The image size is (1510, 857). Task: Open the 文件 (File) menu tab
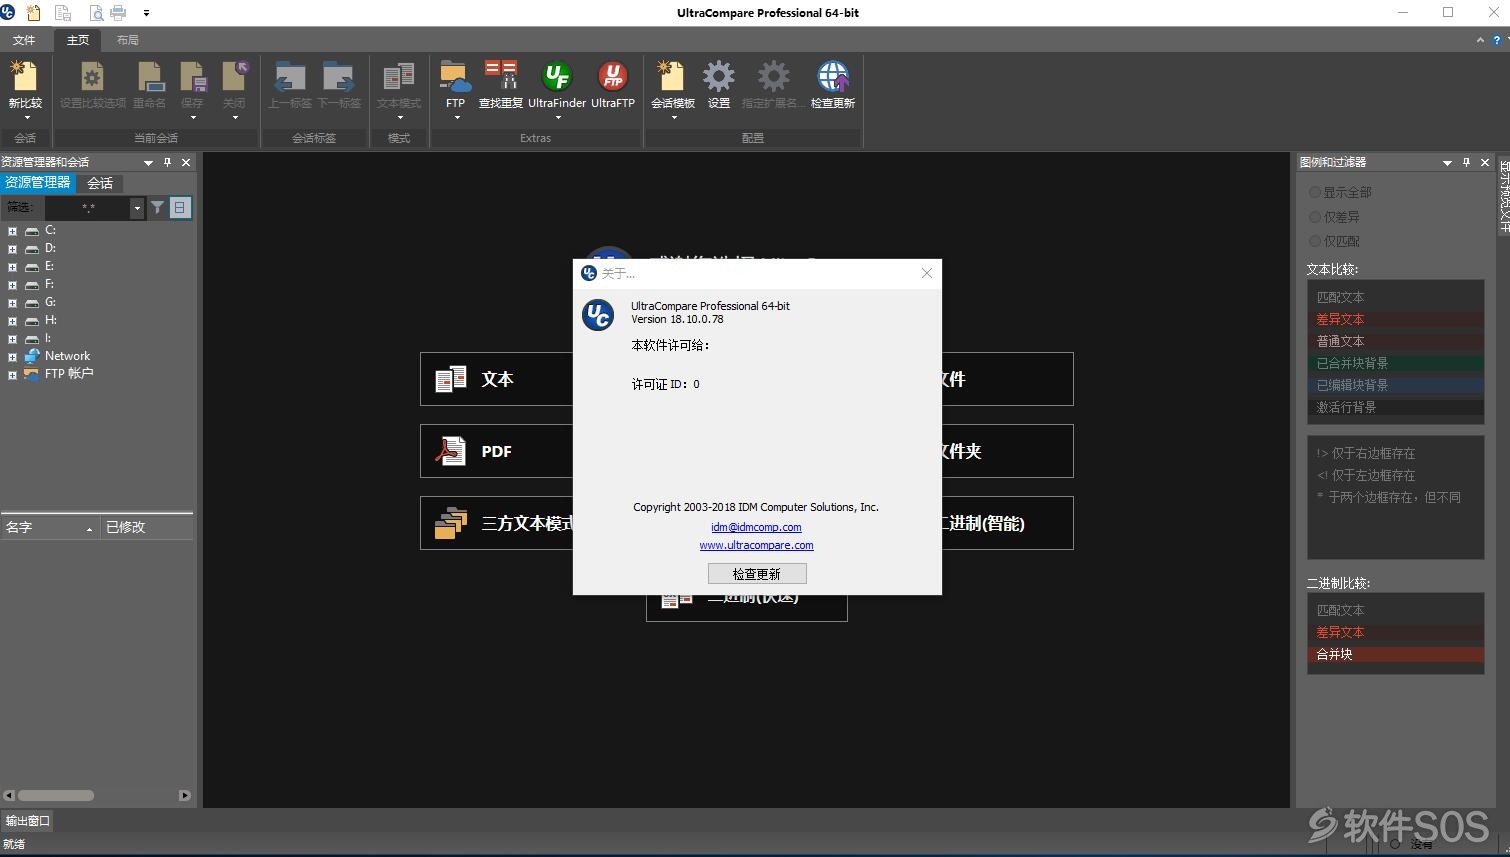click(24, 40)
